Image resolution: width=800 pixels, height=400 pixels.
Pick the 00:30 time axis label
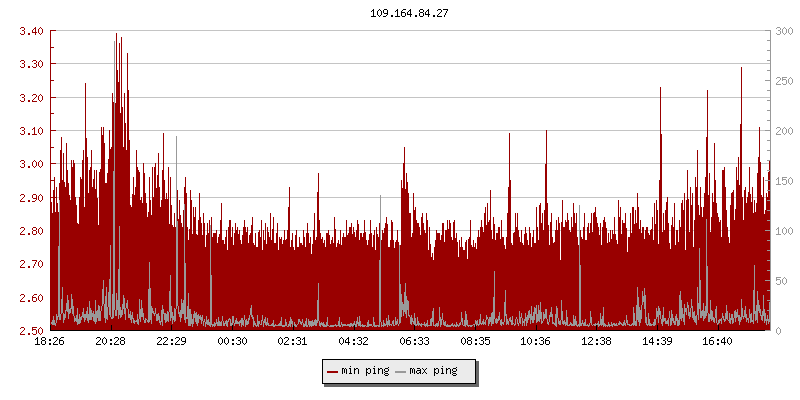click(232, 342)
